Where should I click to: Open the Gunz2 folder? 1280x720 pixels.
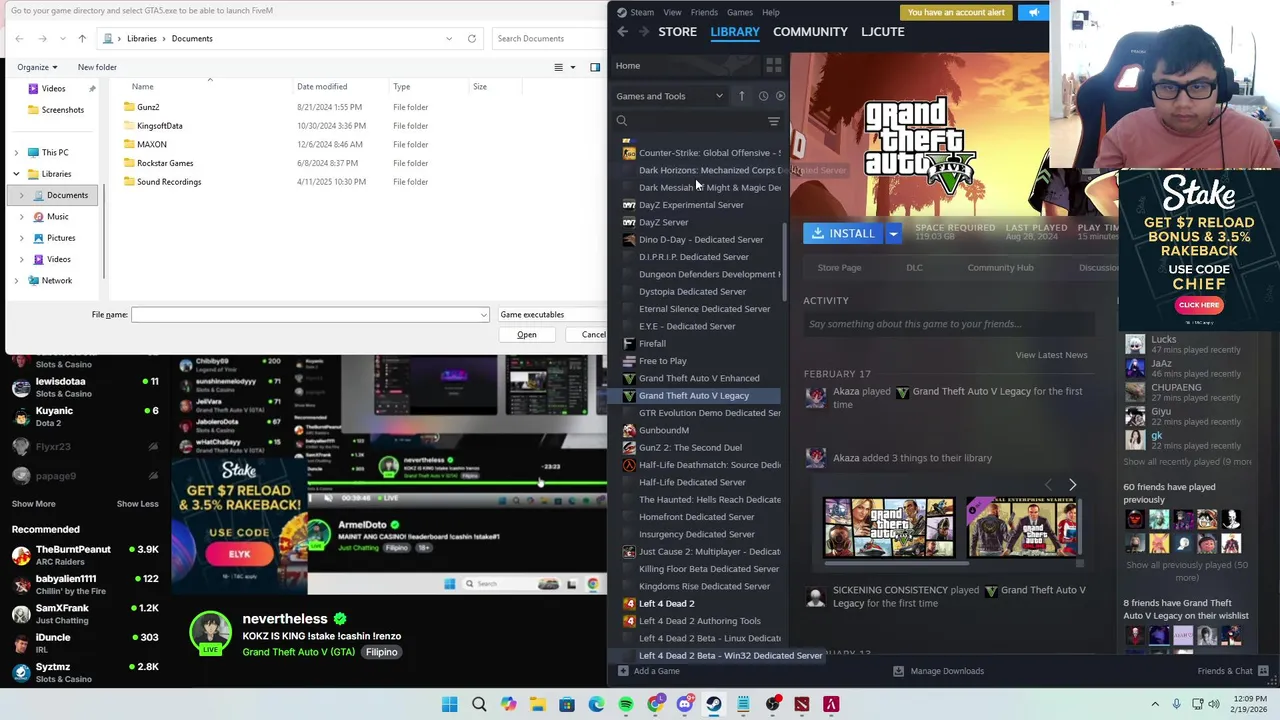tap(148, 107)
